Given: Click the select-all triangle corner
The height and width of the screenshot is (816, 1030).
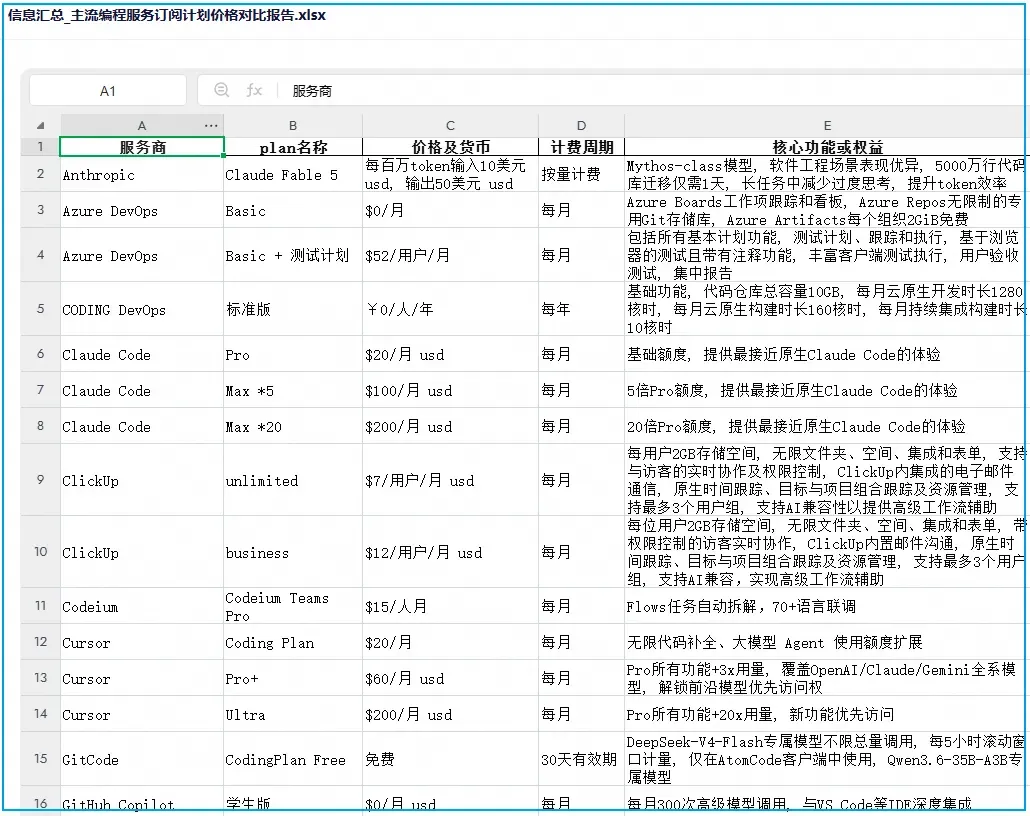Looking at the screenshot, I should coord(41,125).
